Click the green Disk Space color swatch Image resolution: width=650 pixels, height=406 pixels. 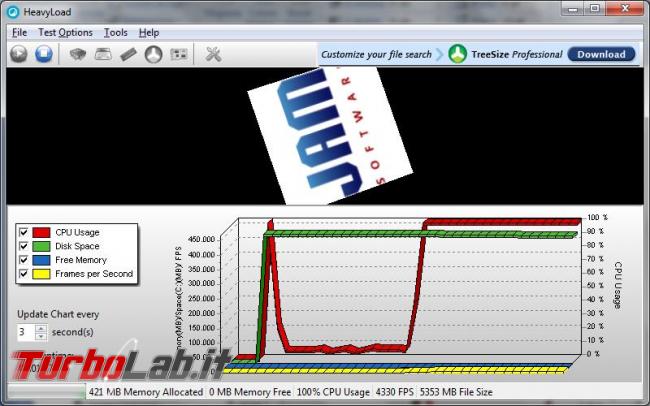tap(41, 246)
